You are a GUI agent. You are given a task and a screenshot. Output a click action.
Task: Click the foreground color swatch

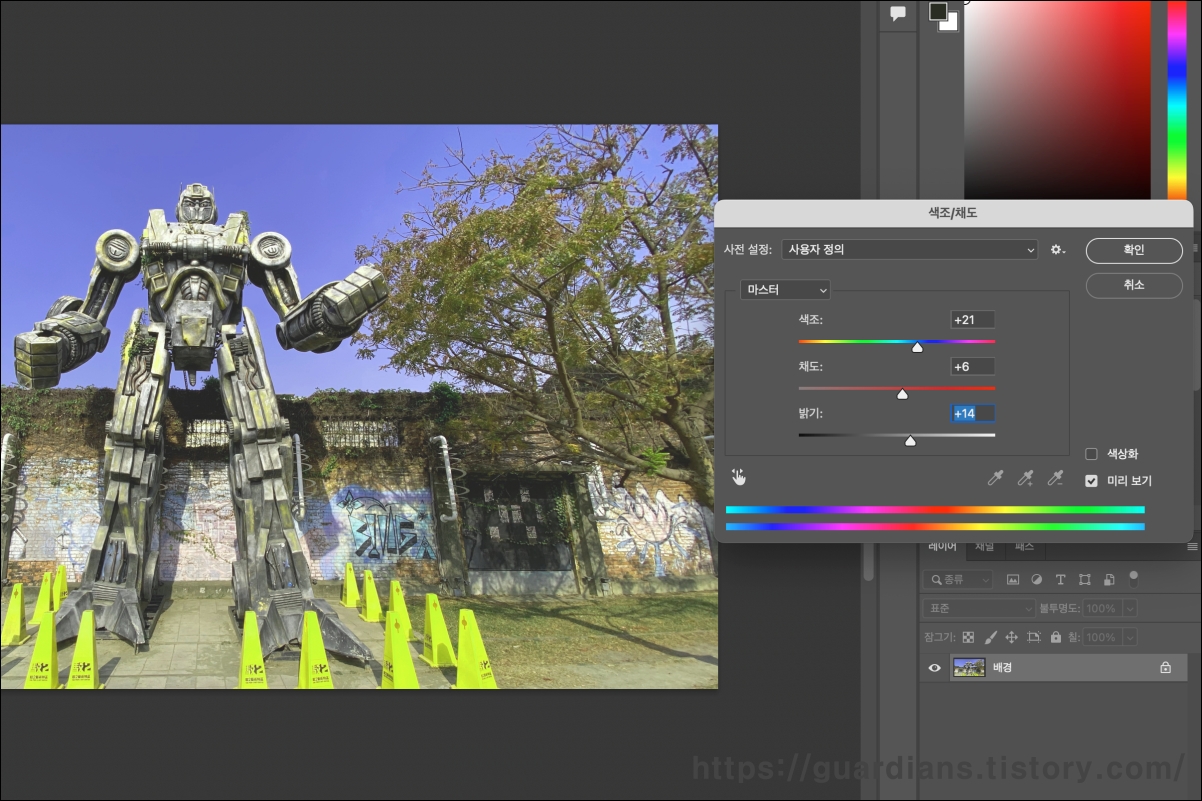[938, 11]
